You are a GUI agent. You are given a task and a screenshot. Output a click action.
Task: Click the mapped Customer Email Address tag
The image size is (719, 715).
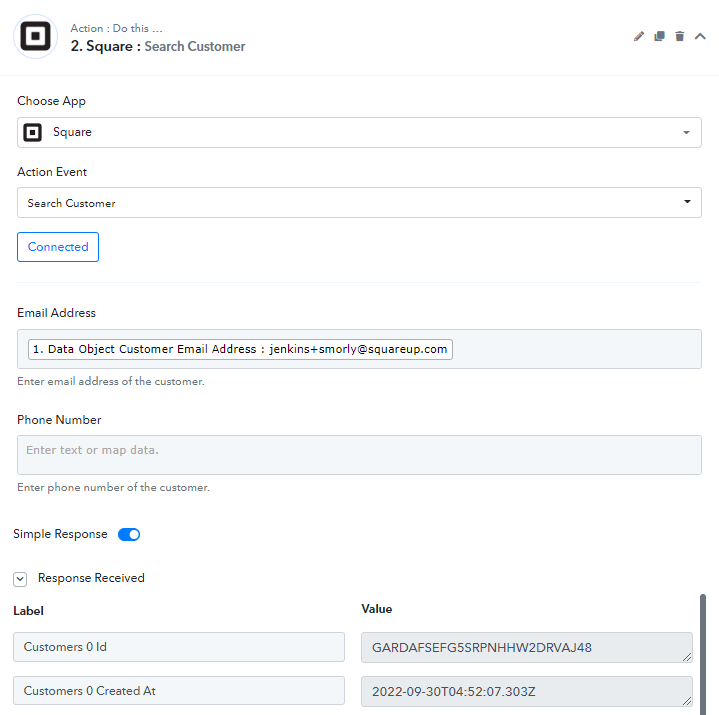click(x=240, y=349)
